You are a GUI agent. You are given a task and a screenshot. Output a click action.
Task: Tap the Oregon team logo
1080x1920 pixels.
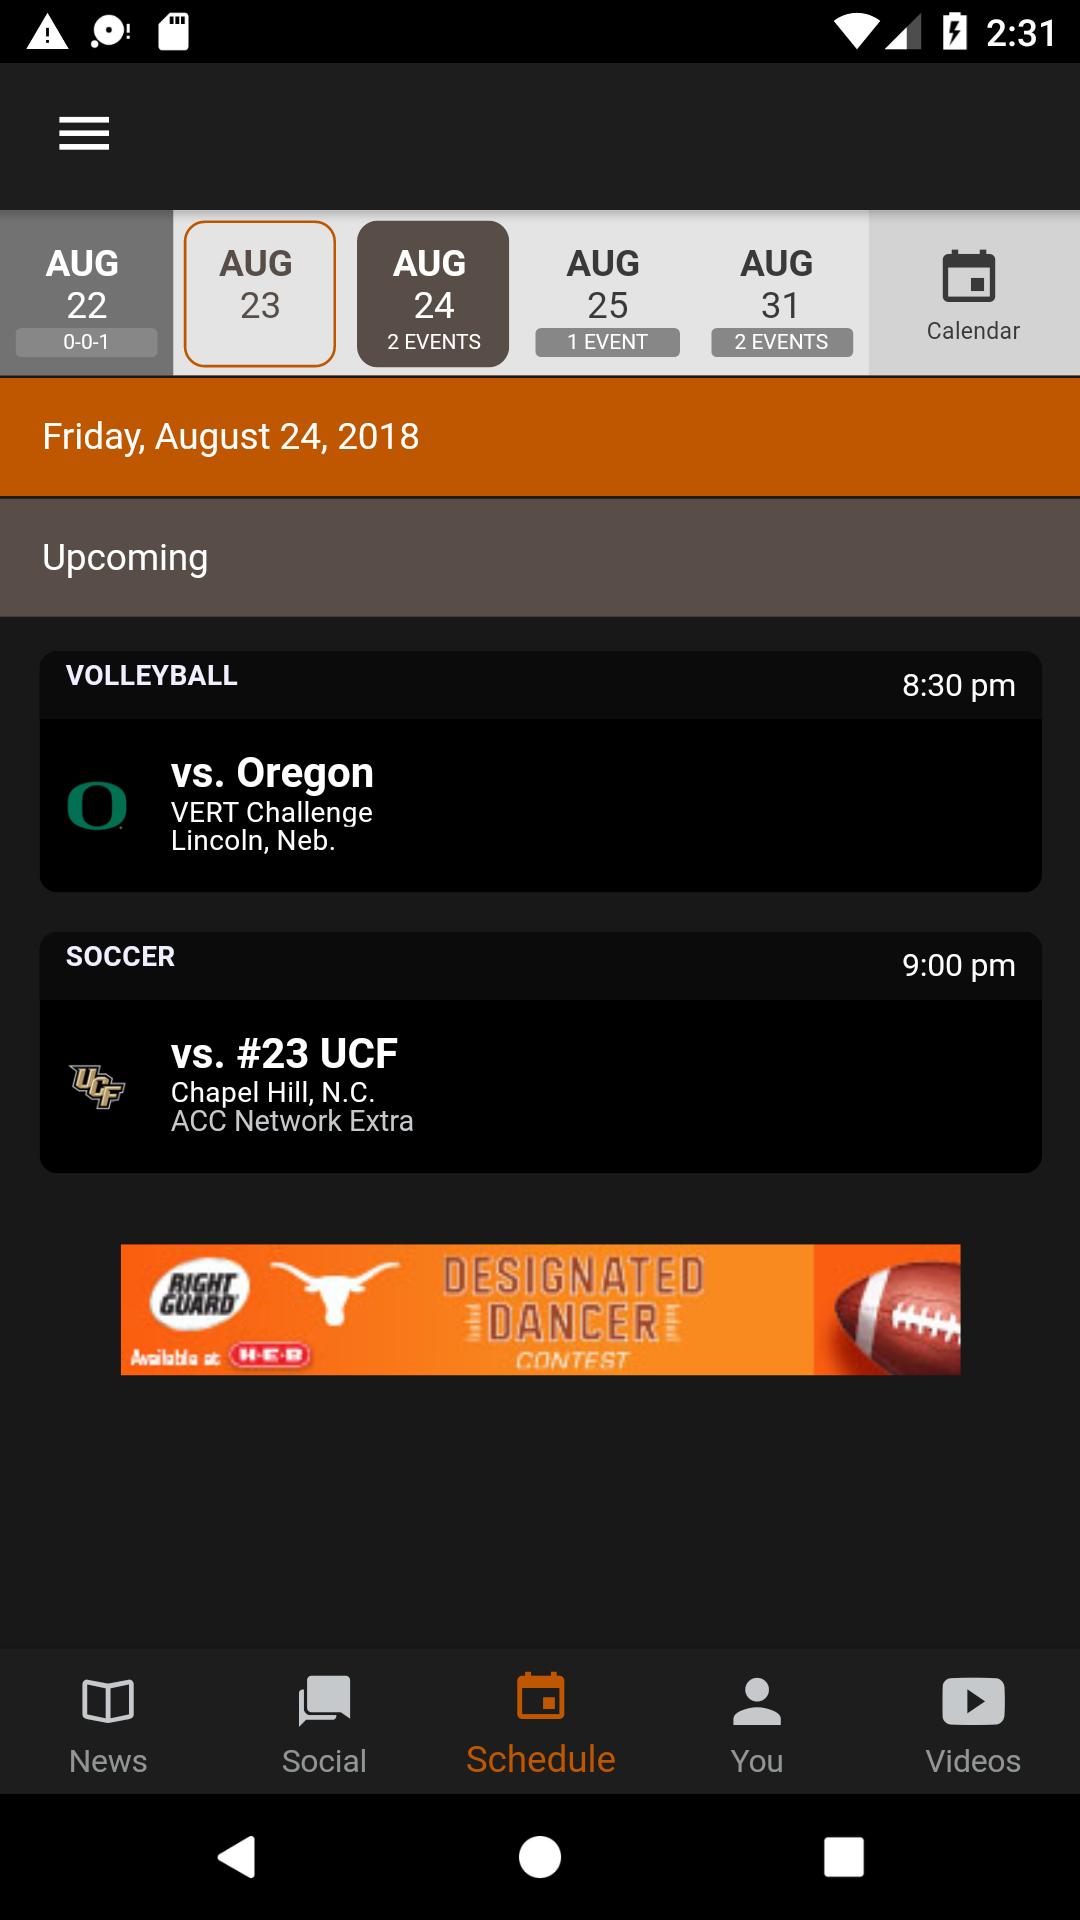tap(97, 806)
